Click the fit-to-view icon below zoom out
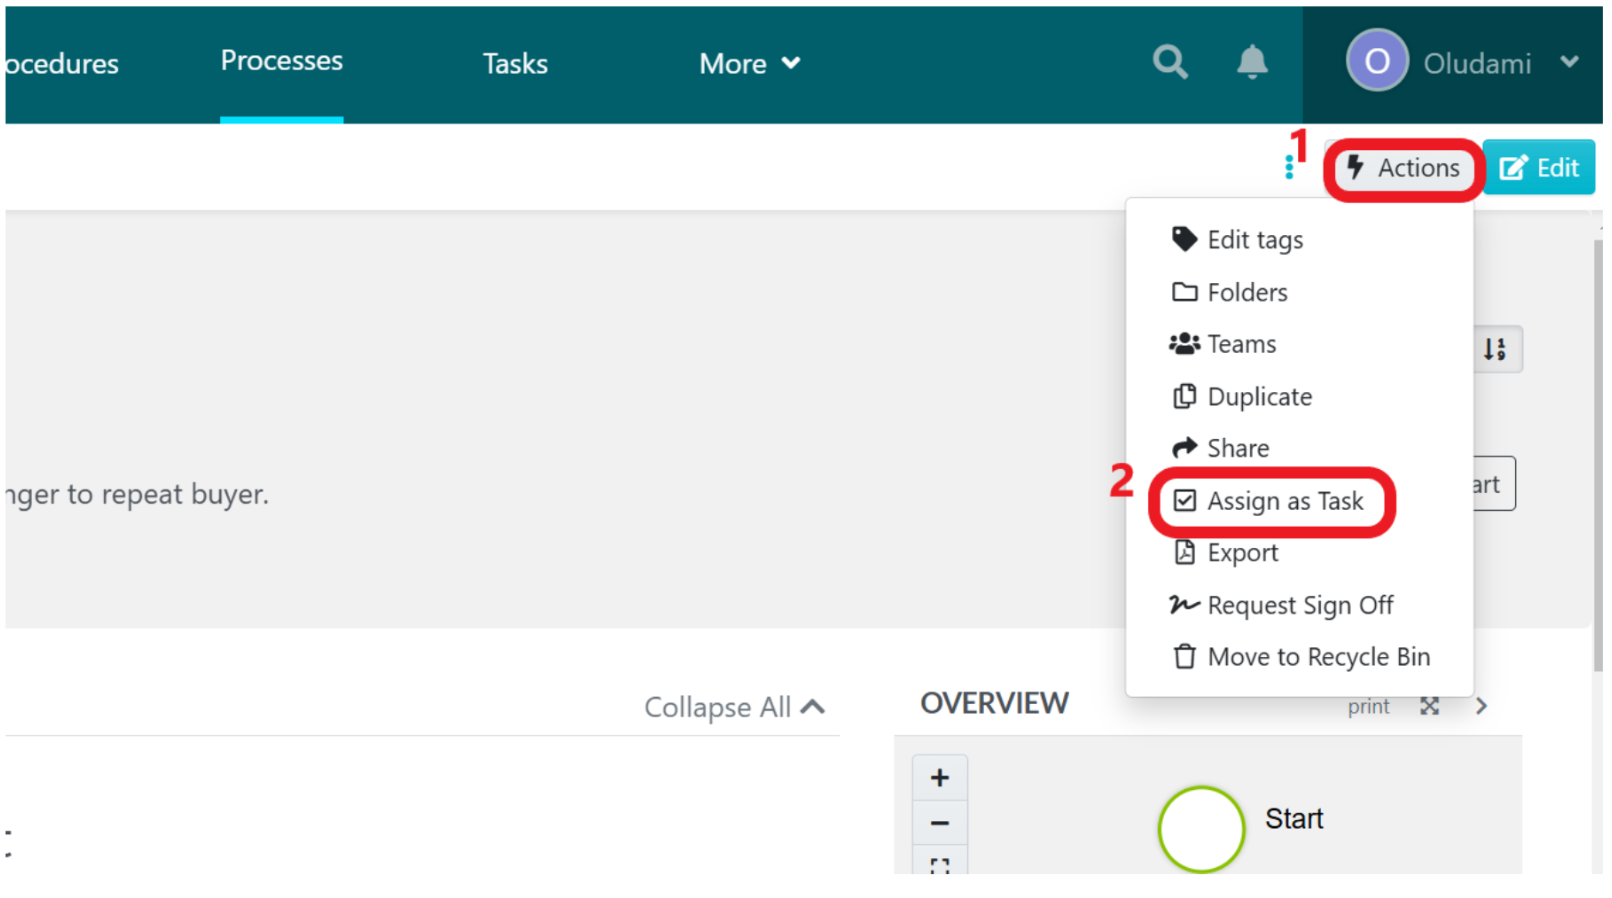Image resolution: width=1612 pixels, height=898 pixels. [939, 864]
